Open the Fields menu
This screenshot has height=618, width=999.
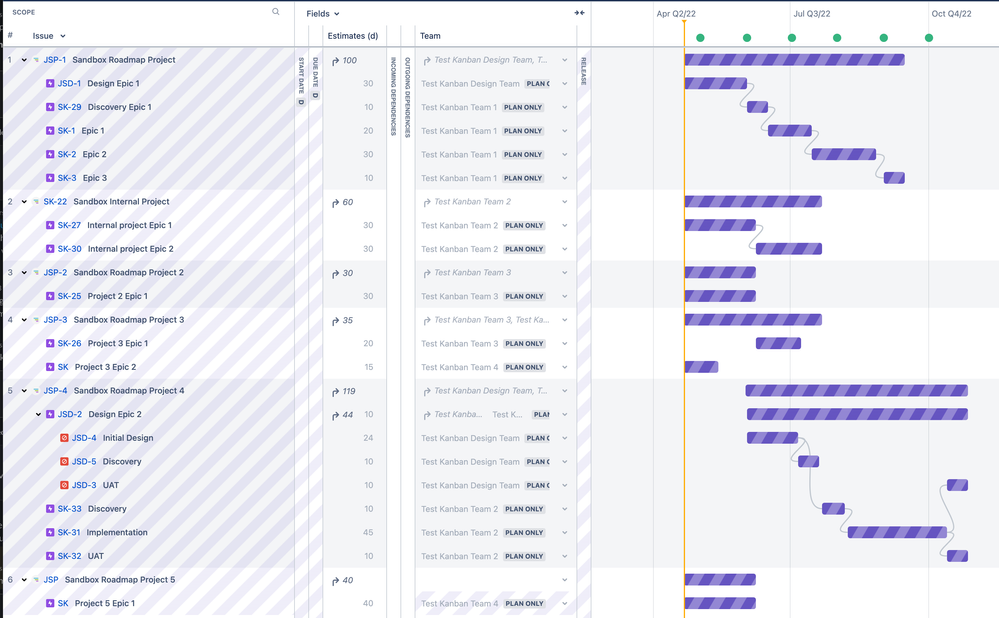pos(319,12)
